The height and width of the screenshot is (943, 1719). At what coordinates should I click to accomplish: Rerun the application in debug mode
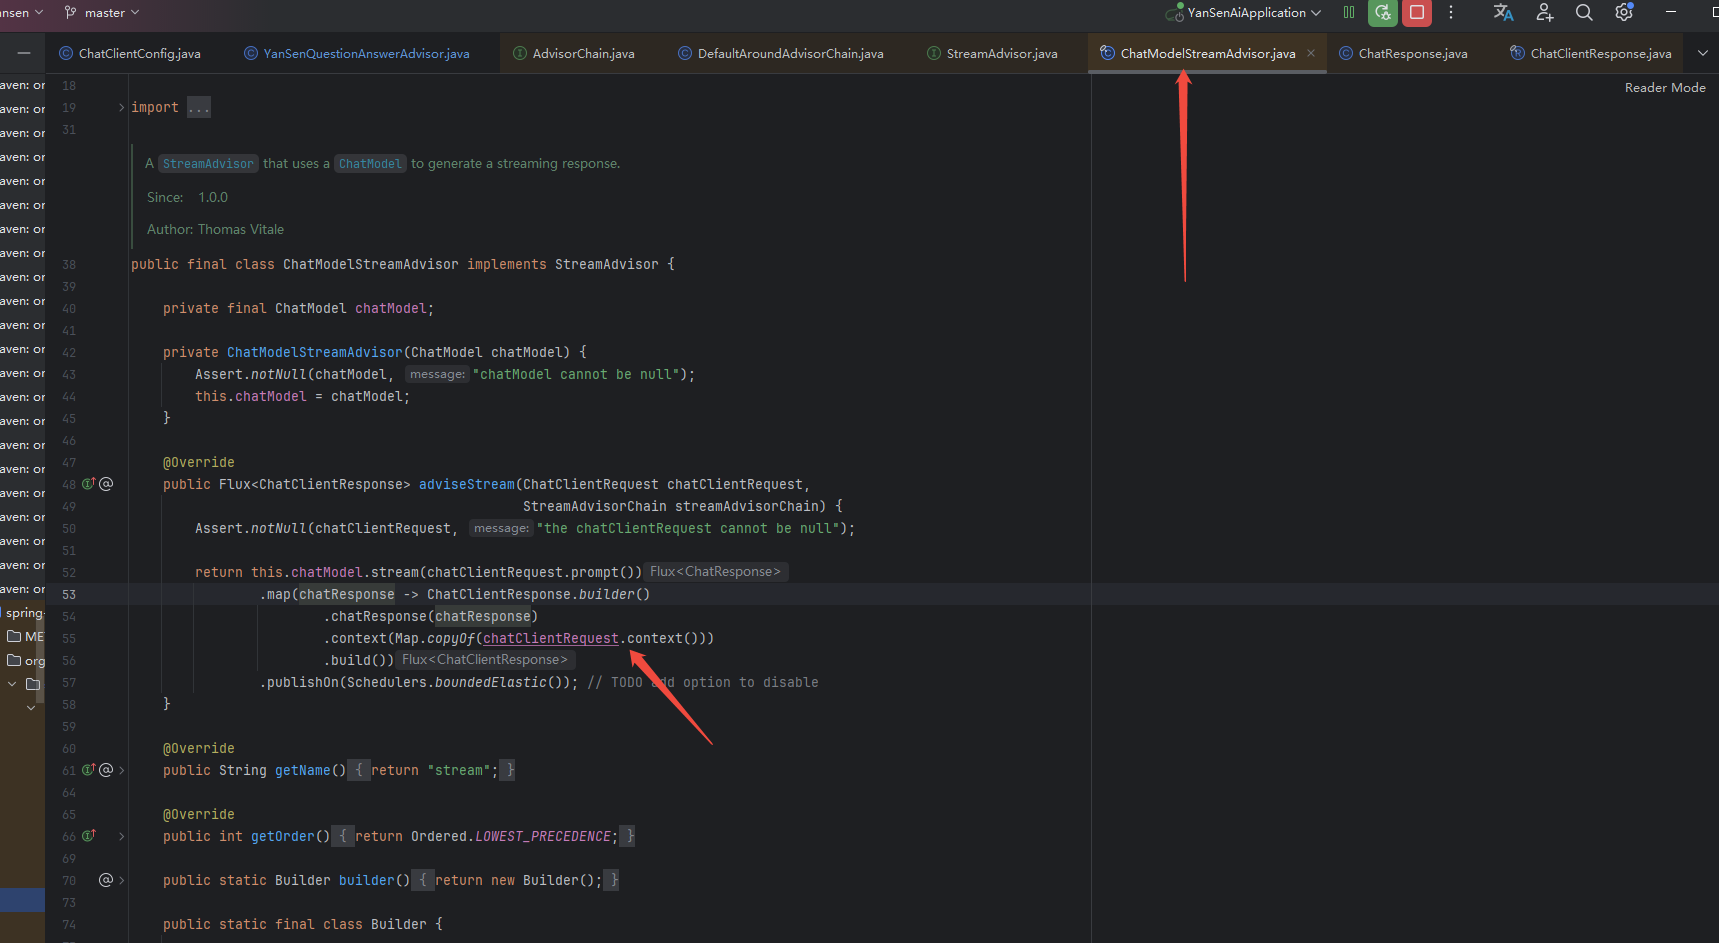click(1383, 13)
